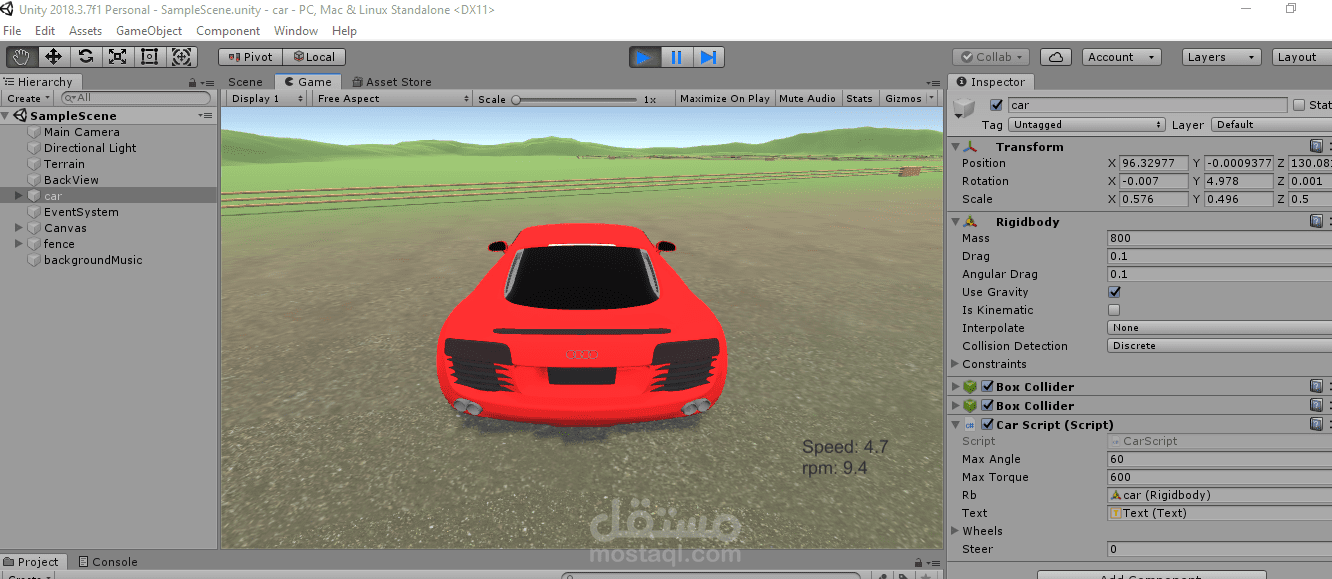Screen dimensions: 1332x579
Task: Toggle Mute Audio in Game view
Action: tap(807, 99)
